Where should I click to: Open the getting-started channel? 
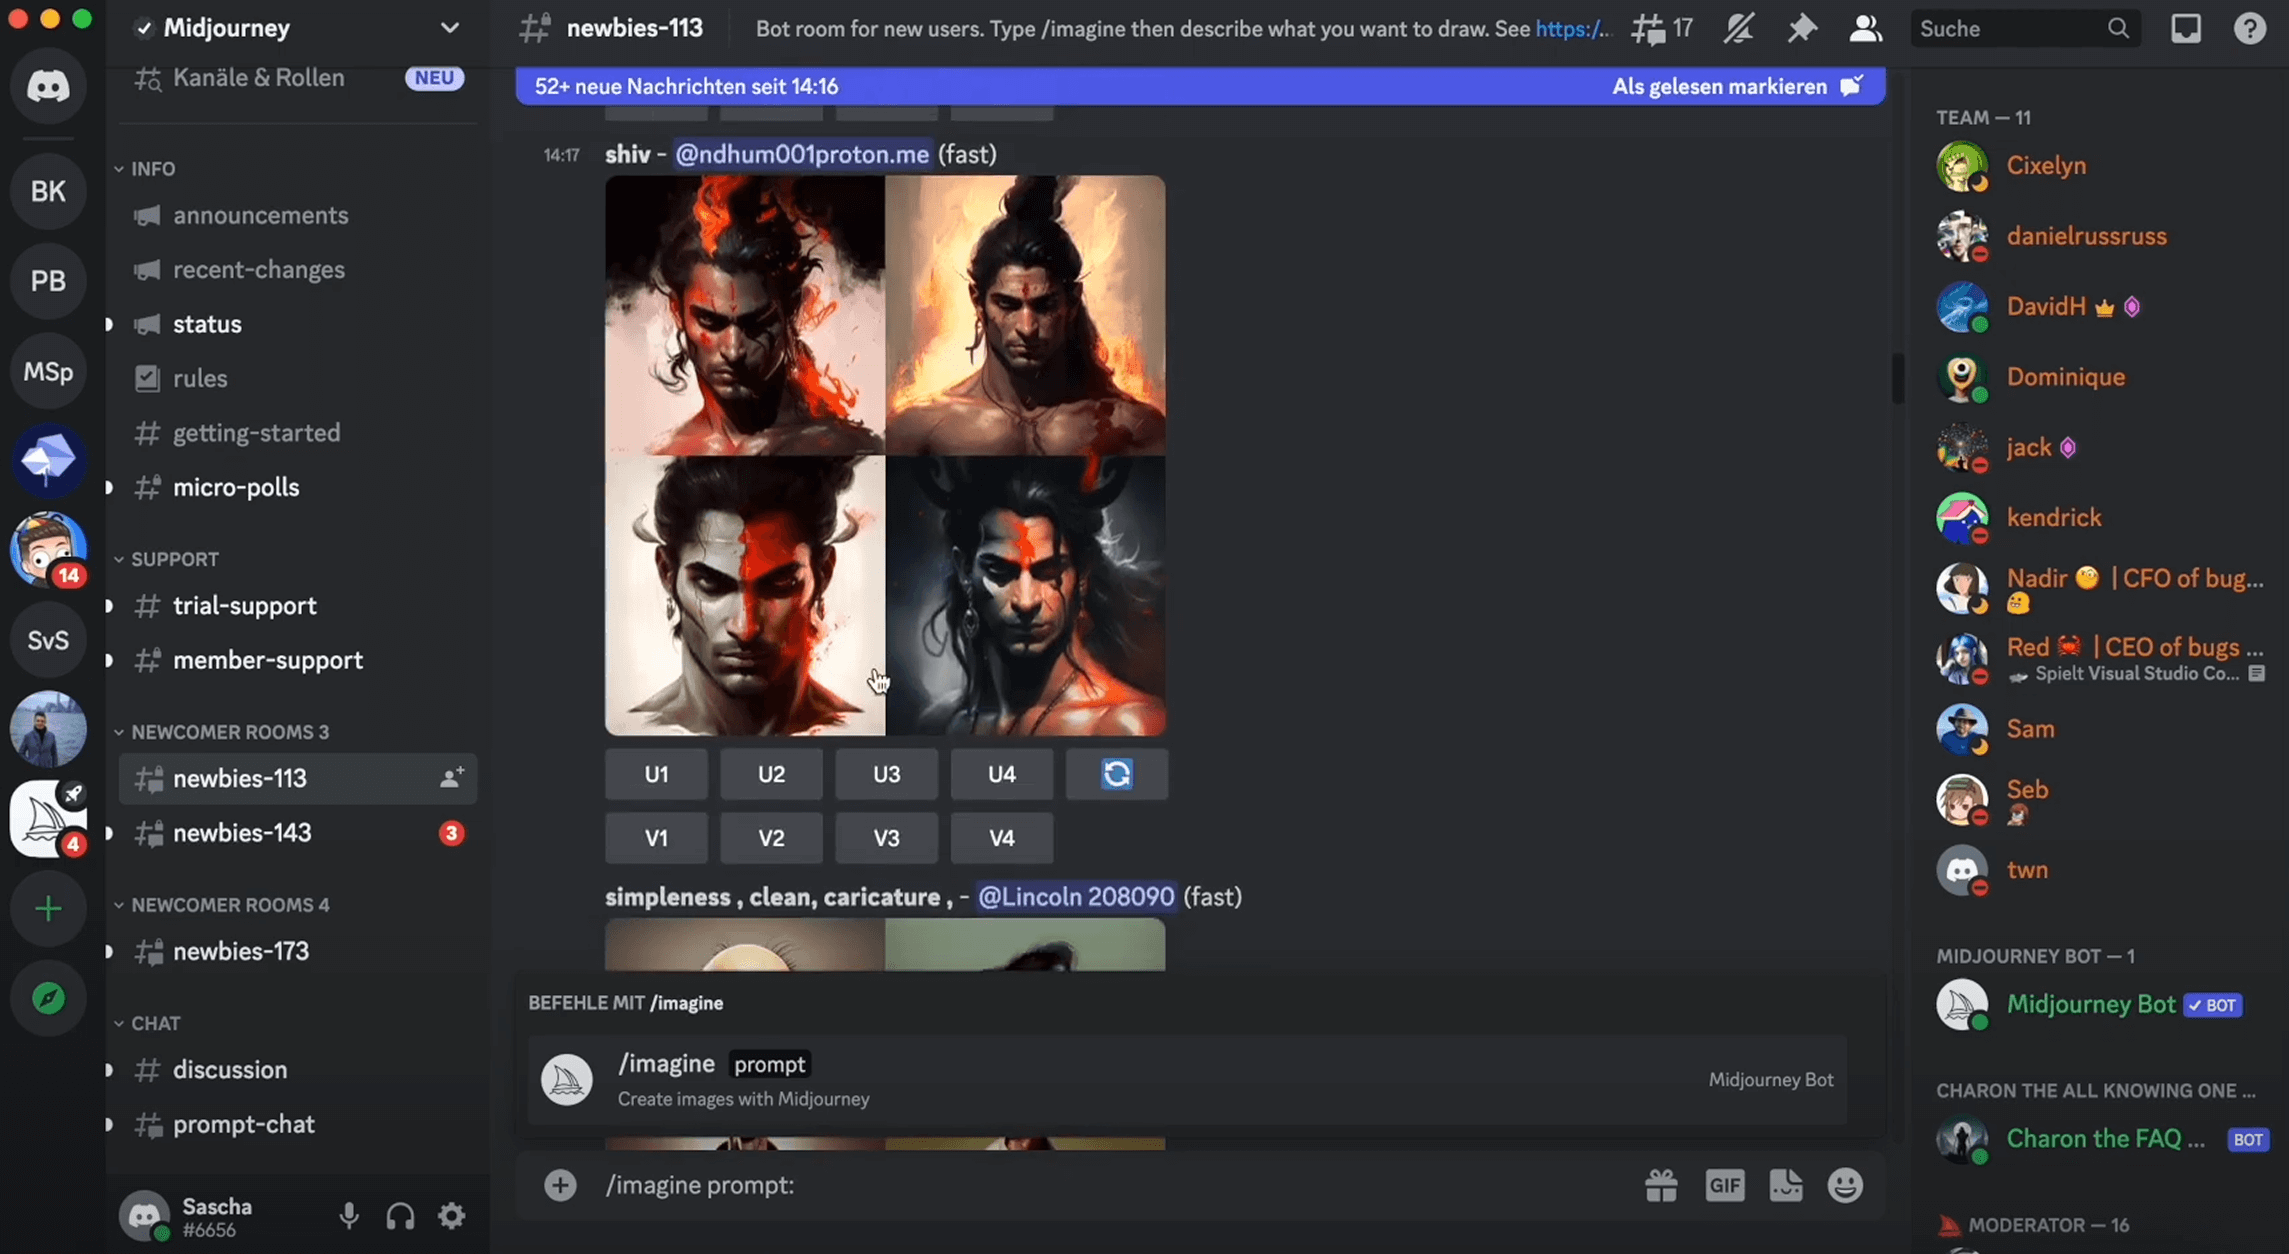coord(298,433)
